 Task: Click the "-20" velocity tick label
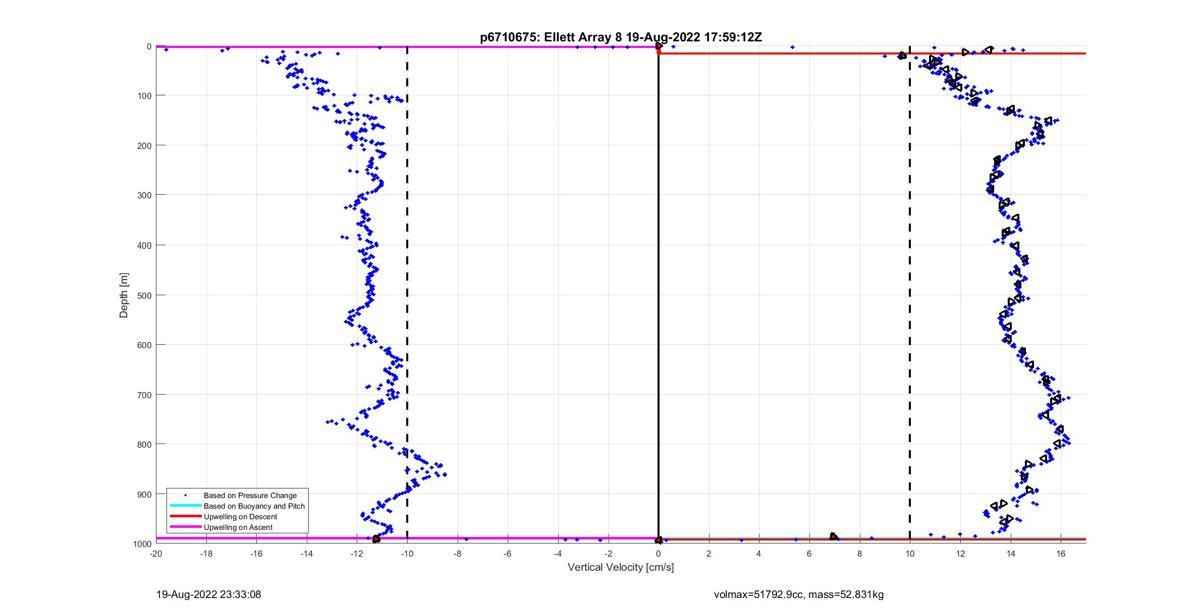click(156, 553)
